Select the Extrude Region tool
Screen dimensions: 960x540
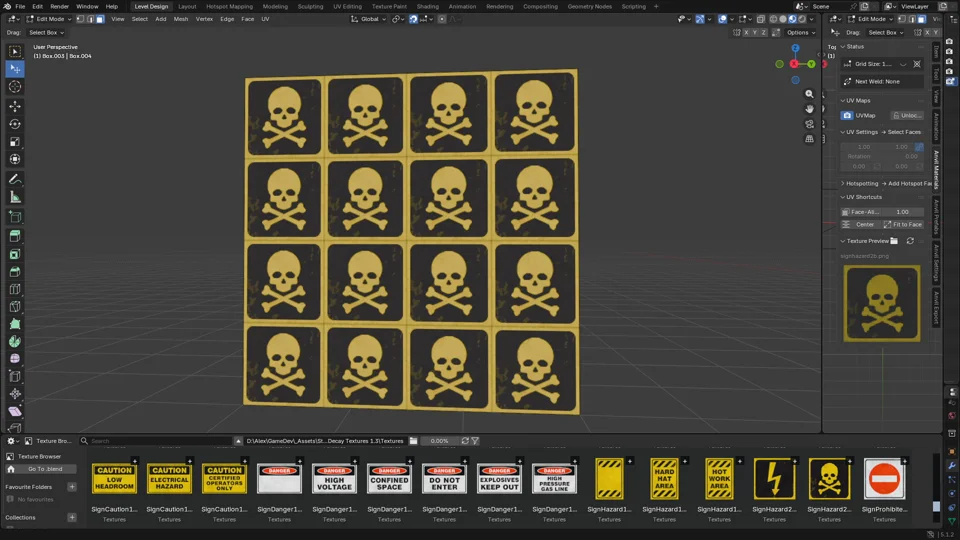(15, 236)
